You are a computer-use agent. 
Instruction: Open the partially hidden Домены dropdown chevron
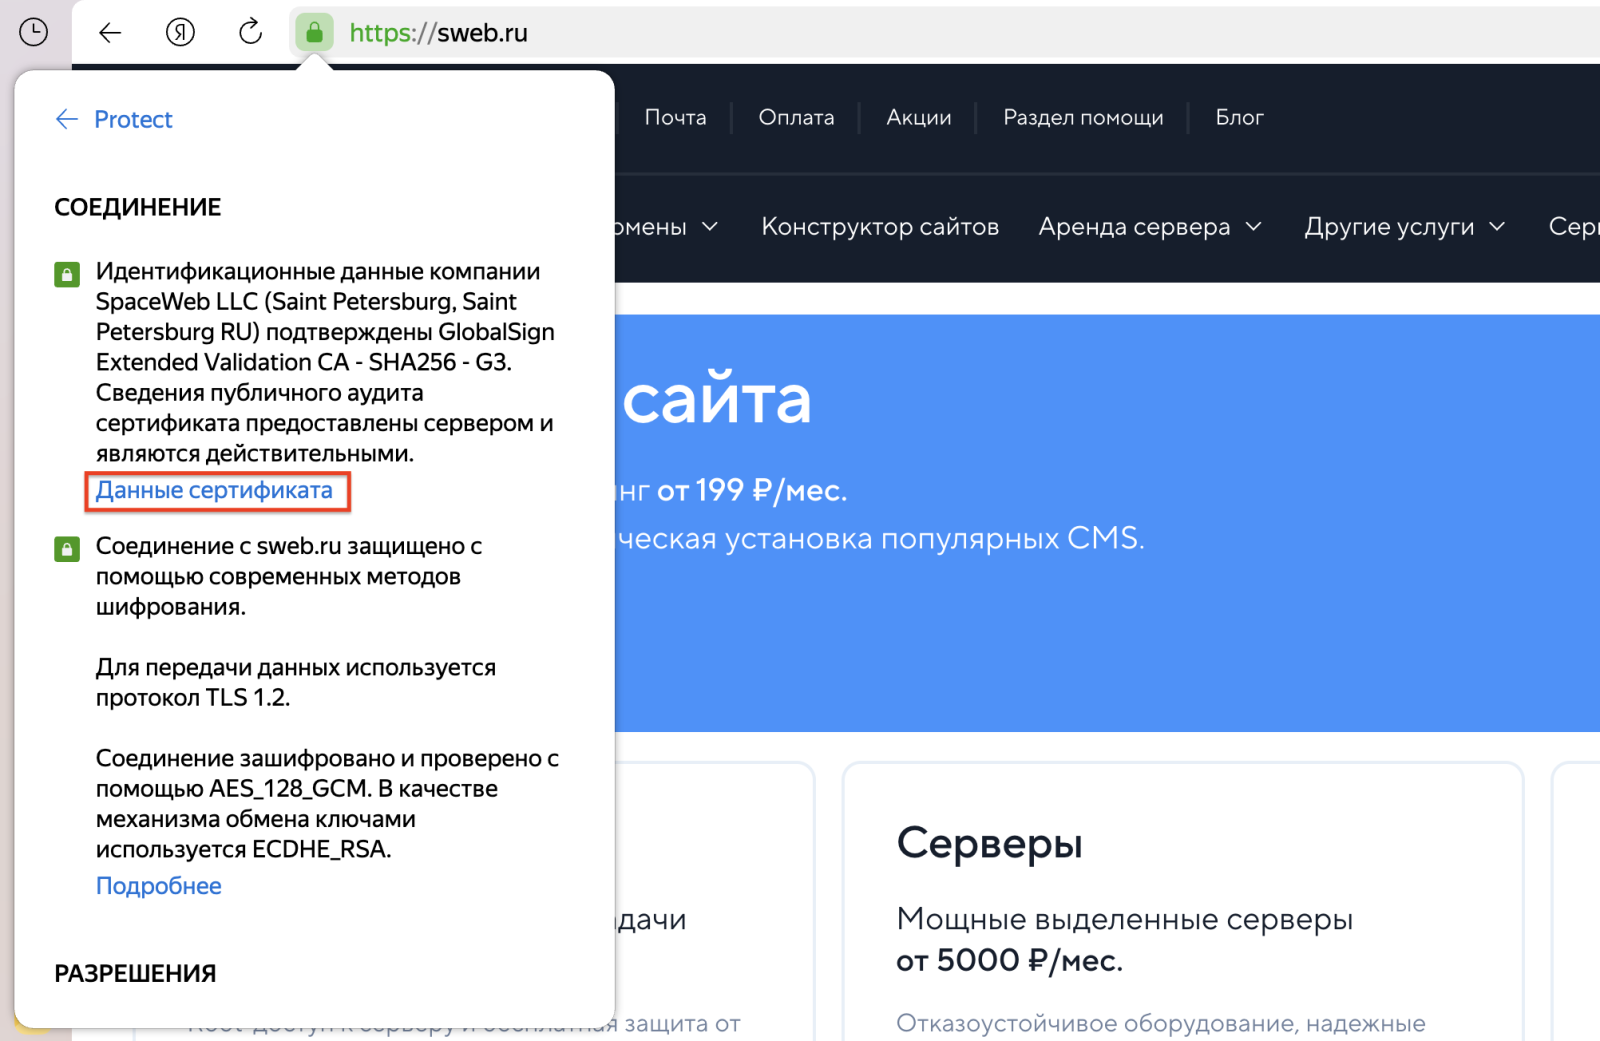[x=710, y=227]
